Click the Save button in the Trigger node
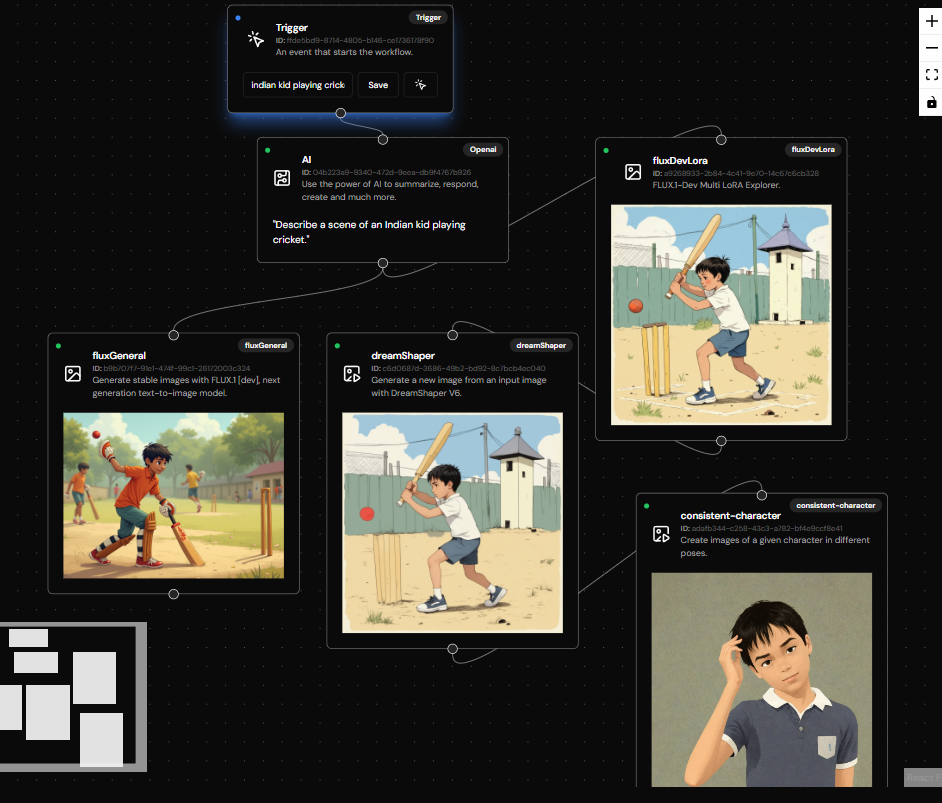 click(x=377, y=85)
